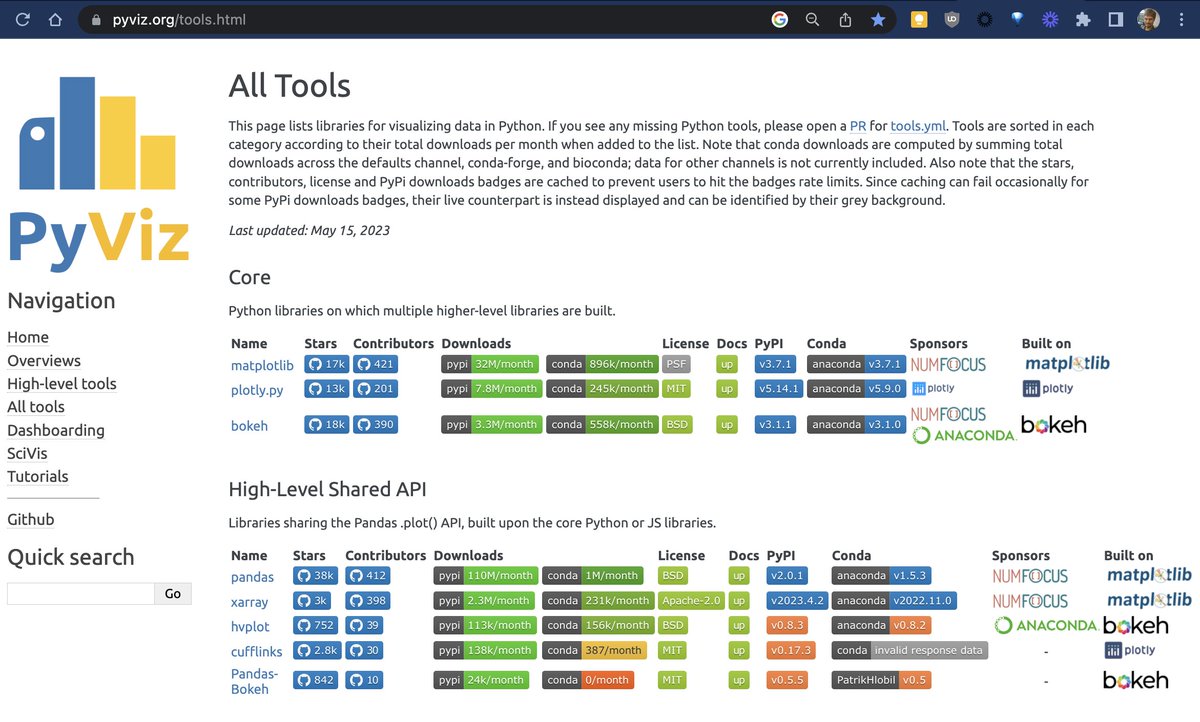This screenshot has height=722, width=1200.
Task: Click the Google icon in the address bar
Action: 780,19
